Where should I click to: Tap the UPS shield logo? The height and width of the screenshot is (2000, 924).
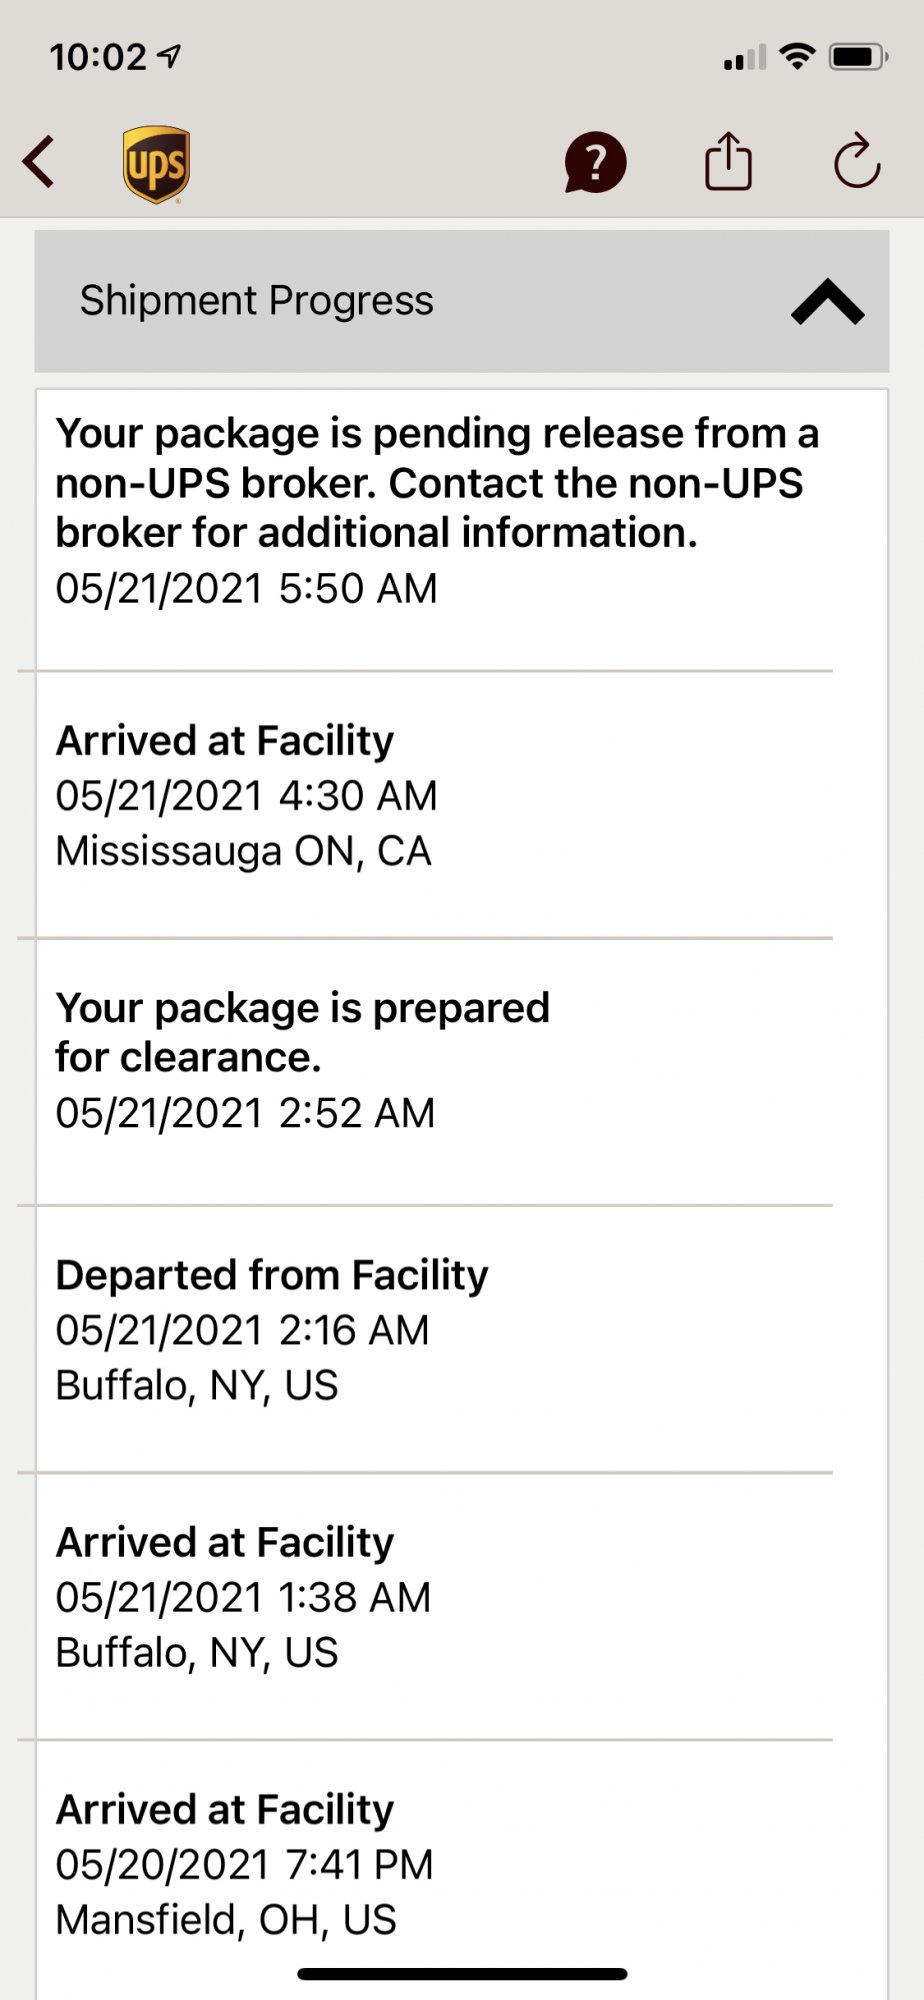[156, 164]
